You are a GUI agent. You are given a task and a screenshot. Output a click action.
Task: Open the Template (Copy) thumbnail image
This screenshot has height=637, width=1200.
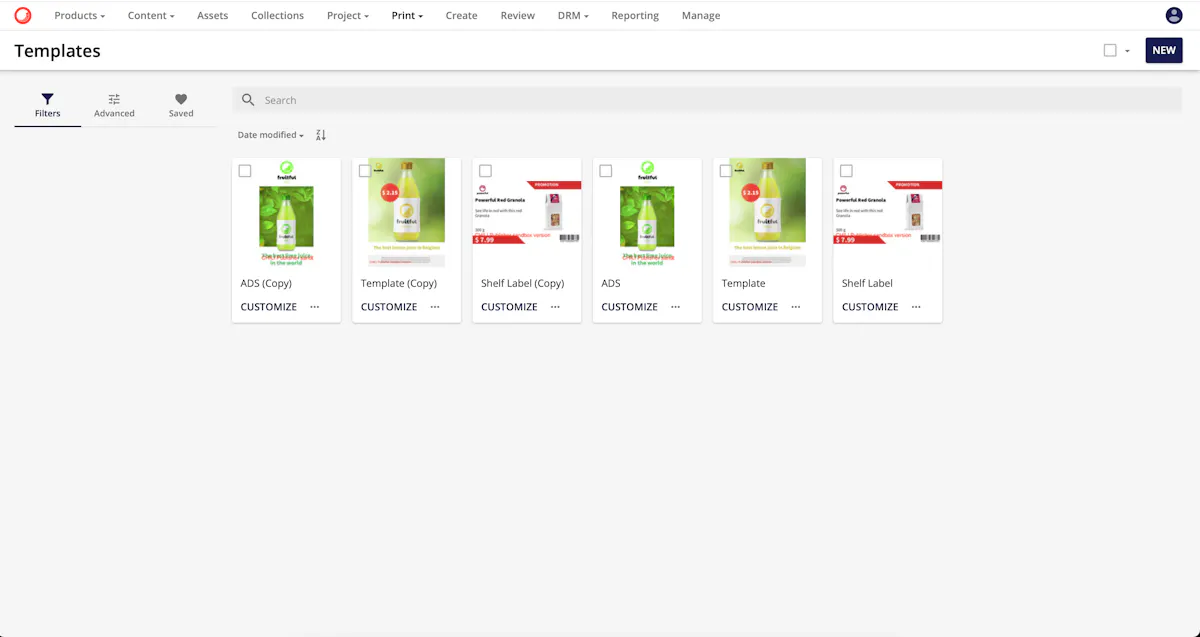click(x=407, y=213)
